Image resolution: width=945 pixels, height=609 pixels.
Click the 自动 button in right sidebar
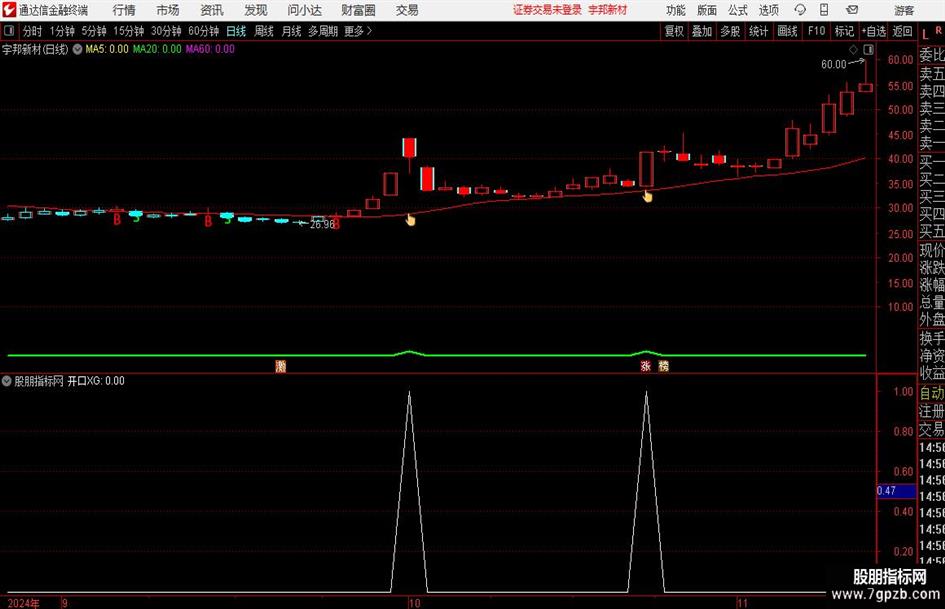(932, 393)
